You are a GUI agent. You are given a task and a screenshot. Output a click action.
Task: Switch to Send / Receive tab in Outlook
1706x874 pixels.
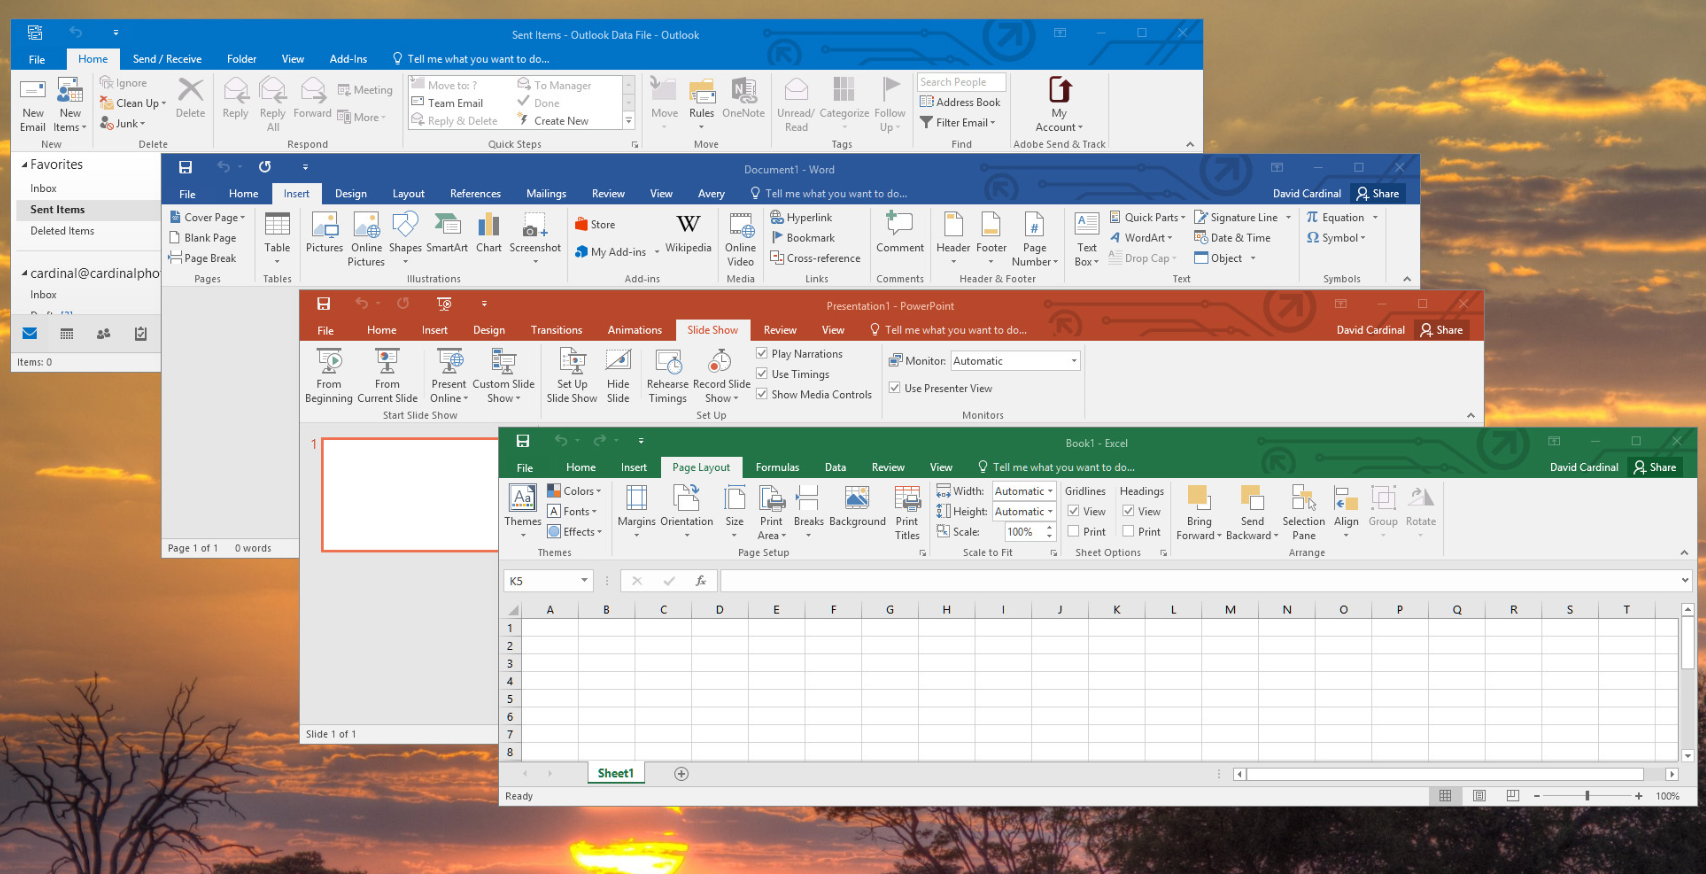point(167,59)
